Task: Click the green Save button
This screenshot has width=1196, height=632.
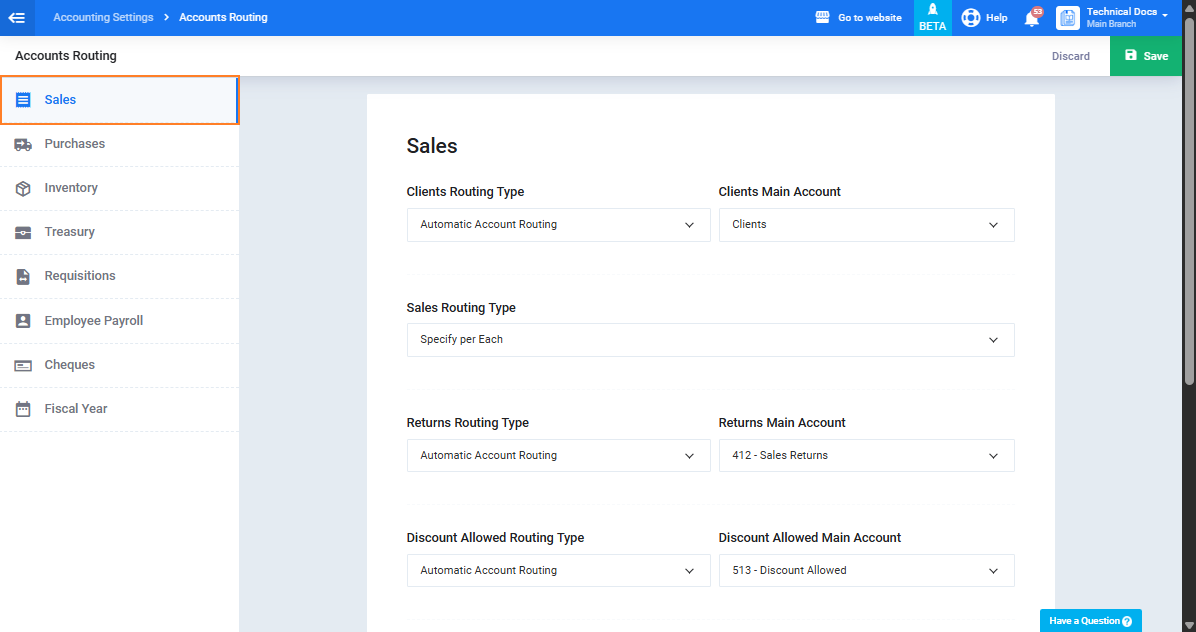Action: click(x=1146, y=56)
